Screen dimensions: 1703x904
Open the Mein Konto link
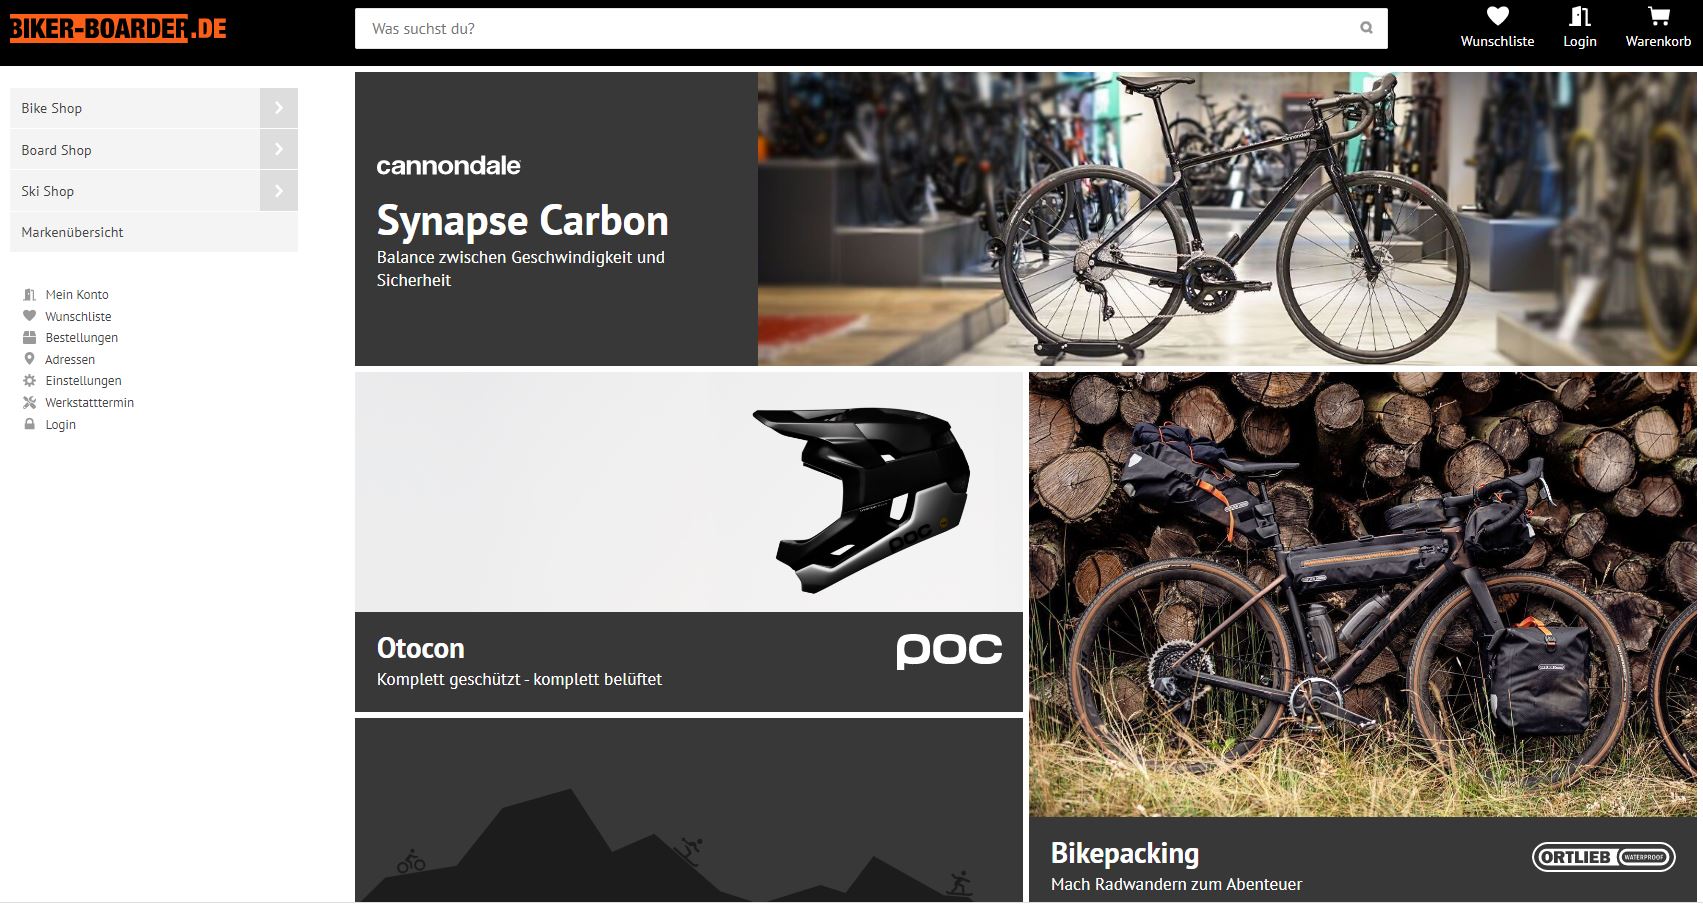click(77, 295)
